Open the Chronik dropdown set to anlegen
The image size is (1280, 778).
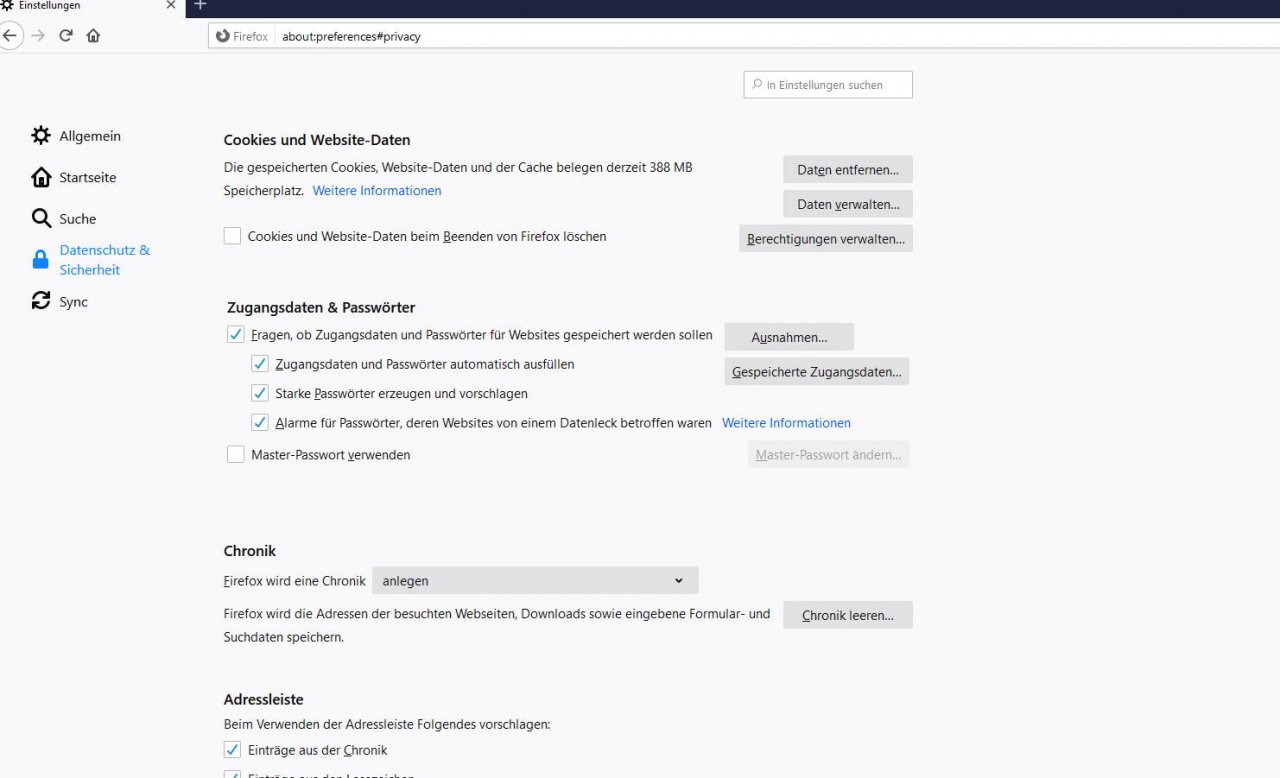[535, 580]
